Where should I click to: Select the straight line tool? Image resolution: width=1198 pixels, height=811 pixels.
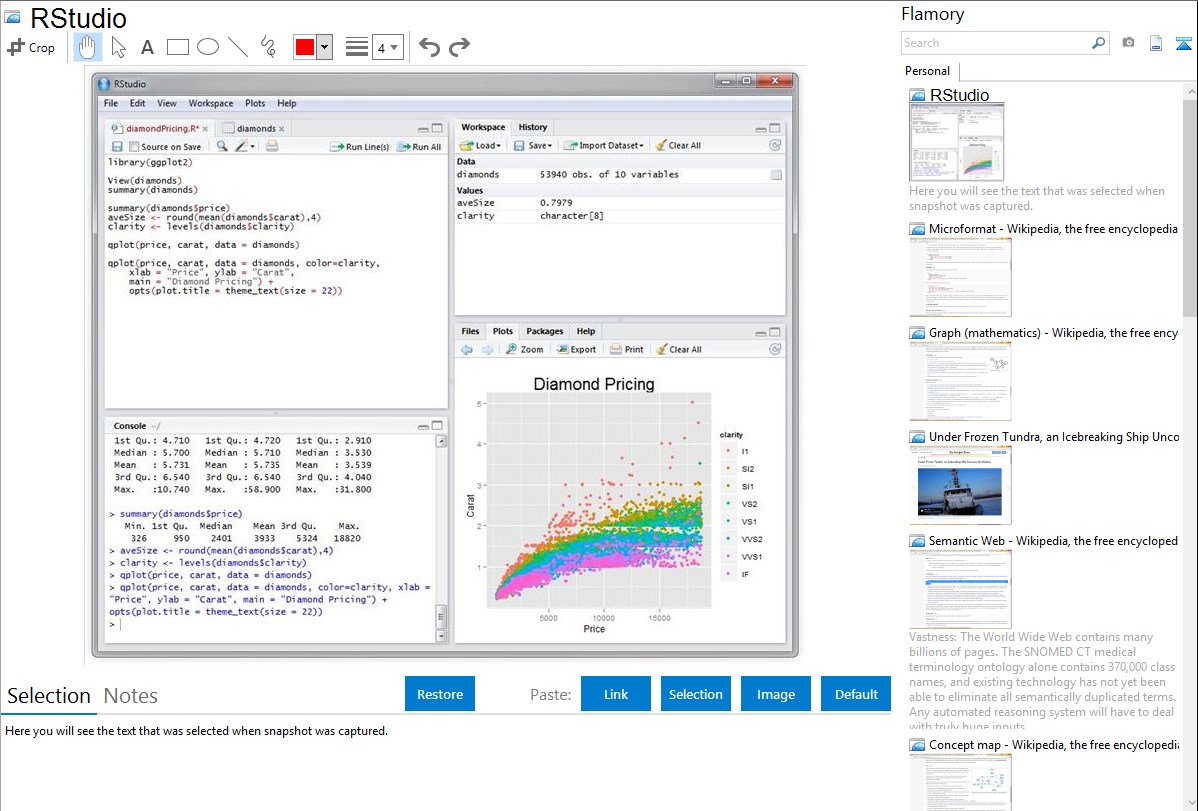click(x=238, y=47)
